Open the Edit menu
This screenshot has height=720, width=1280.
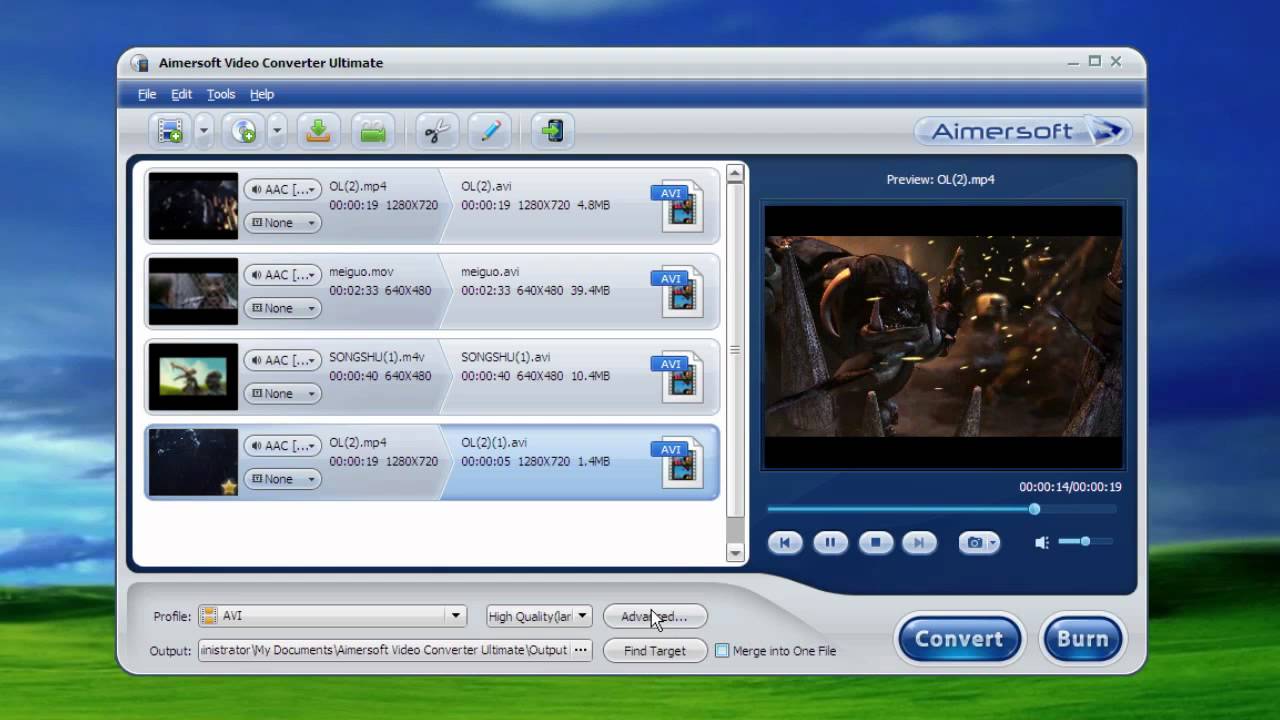click(x=181, y=94)
